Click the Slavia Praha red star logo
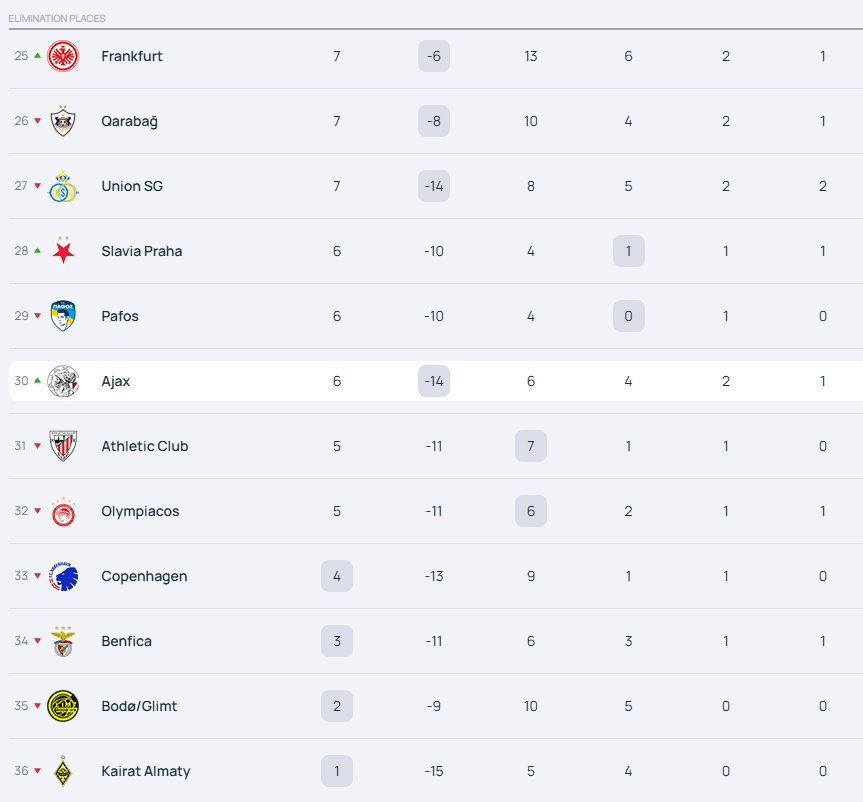This screenshot has height=802, width=863. (63, 251)
